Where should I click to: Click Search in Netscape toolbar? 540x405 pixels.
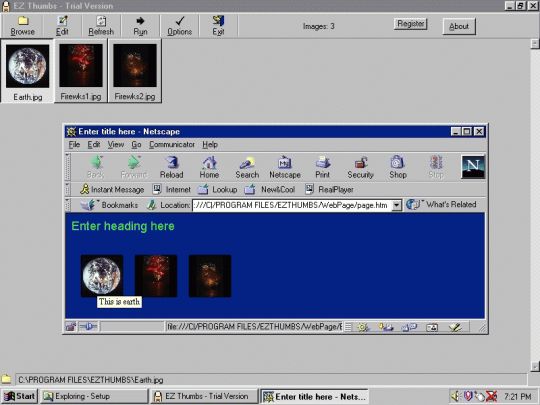247,167
